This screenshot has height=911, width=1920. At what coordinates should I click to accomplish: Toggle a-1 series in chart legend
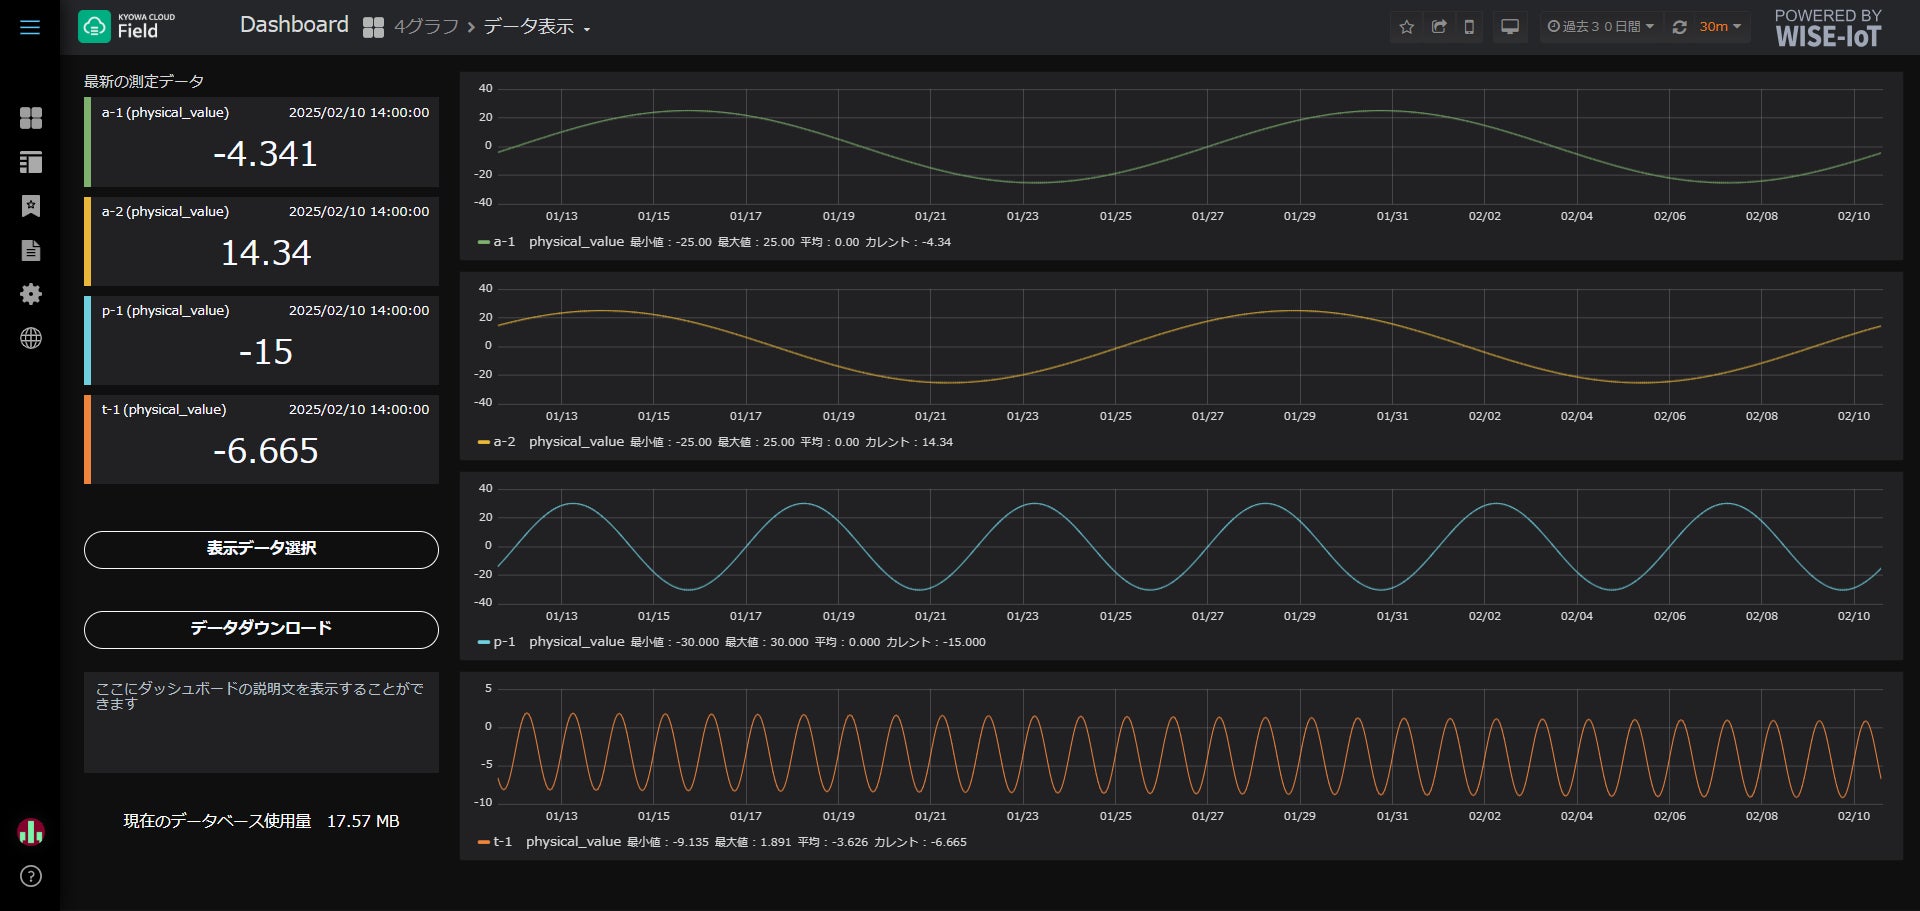coord(497,242)
